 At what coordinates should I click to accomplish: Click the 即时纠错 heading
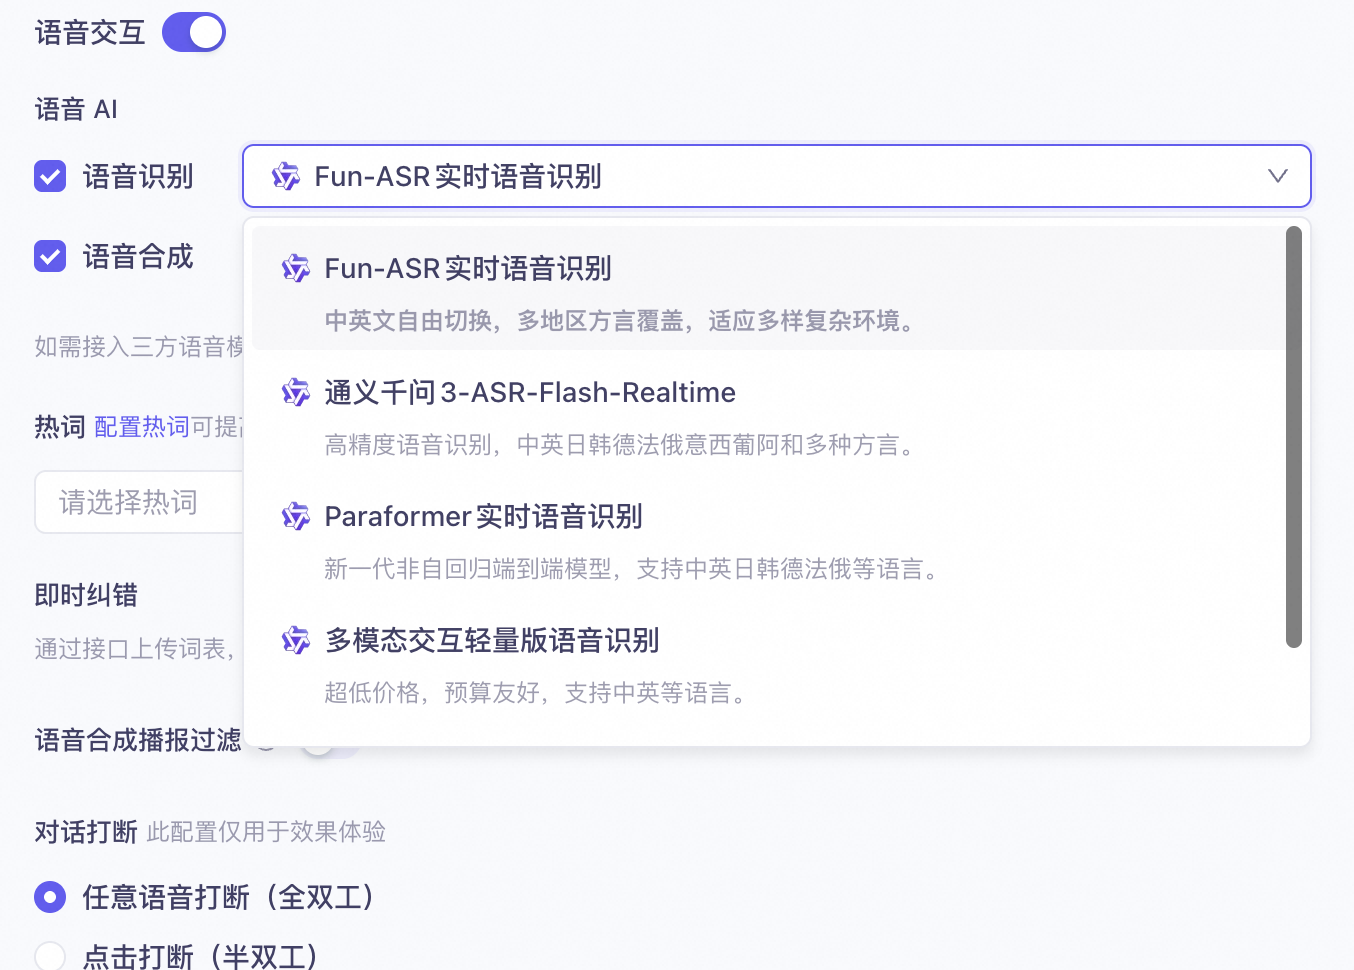pos(86,595)
